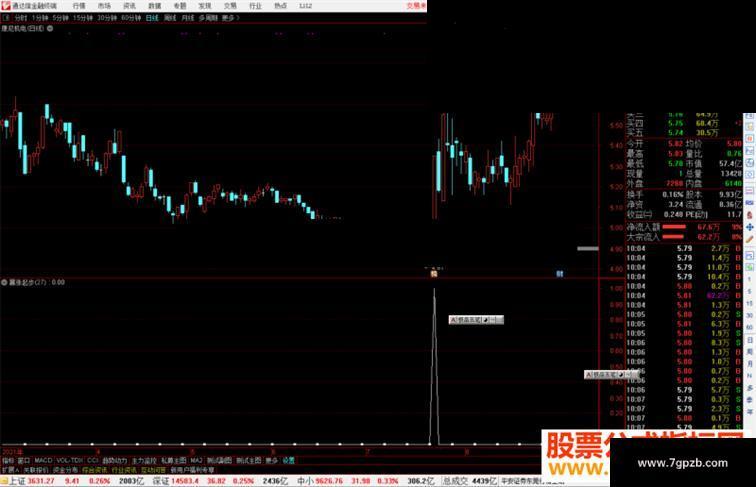This screenshot has height=487, width=756.
Task: Open the 综合资讯 tab
Action: [x=94, y=470]
